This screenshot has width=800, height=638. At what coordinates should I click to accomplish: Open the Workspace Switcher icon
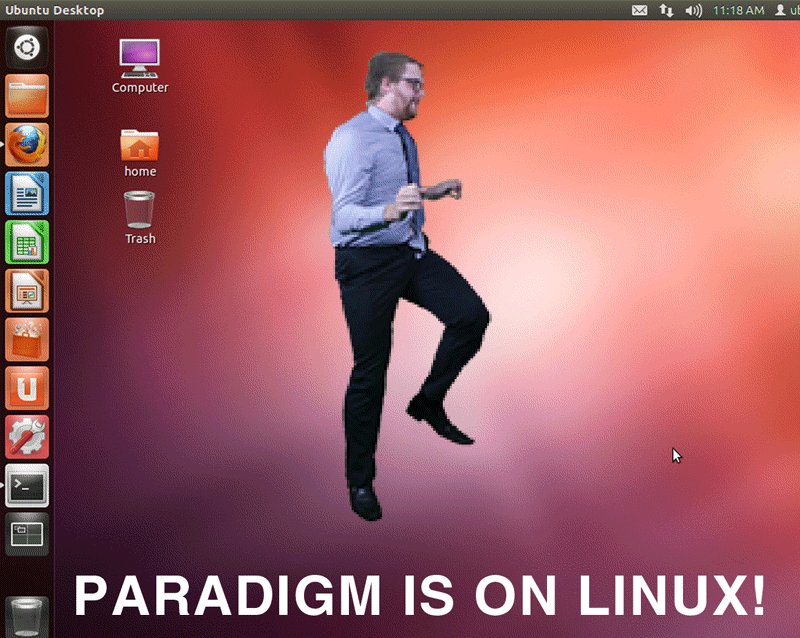pyautogui.click(x=27, y=534)
